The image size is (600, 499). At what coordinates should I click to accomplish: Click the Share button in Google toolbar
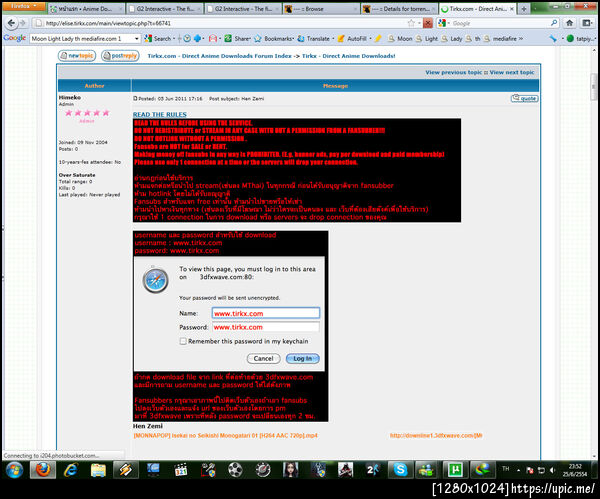[x=237, y=39]
